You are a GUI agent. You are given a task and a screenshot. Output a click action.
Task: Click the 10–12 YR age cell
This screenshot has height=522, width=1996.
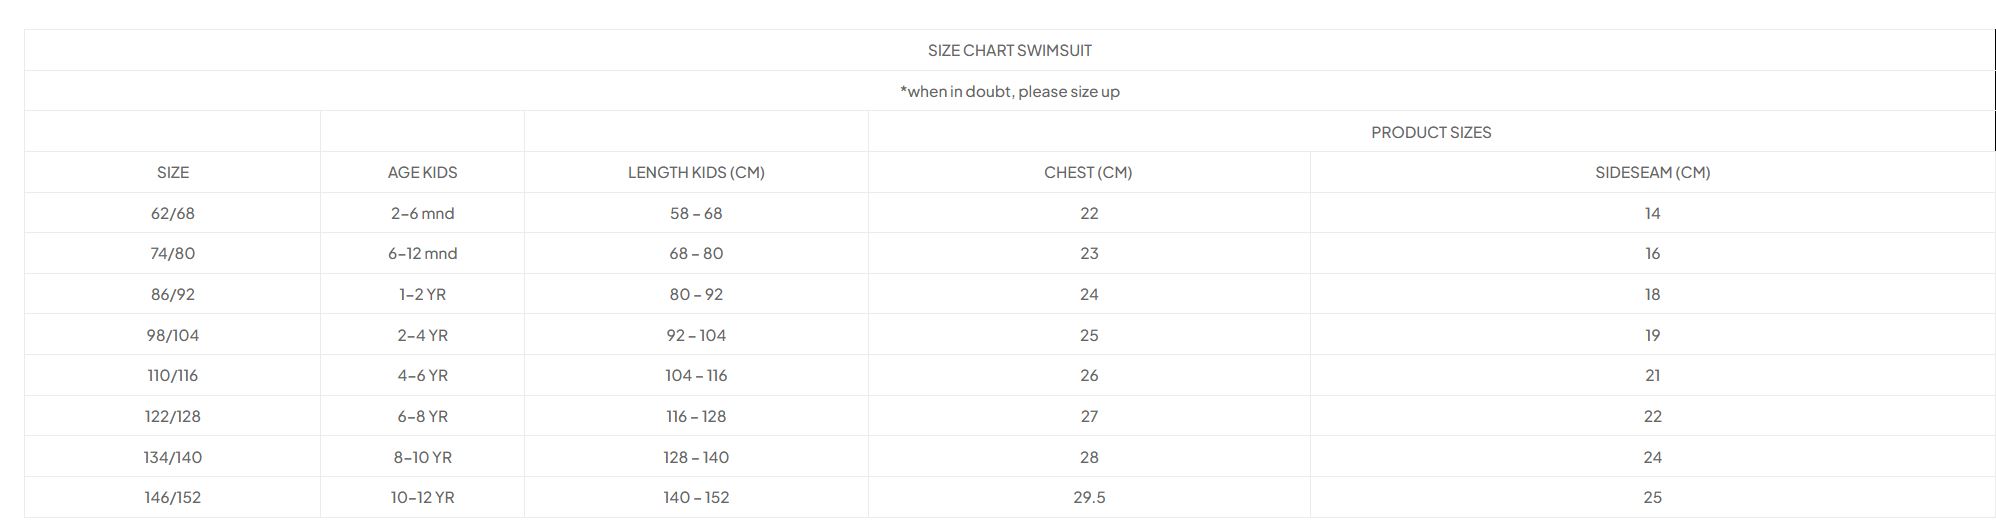tap(422, 497)
